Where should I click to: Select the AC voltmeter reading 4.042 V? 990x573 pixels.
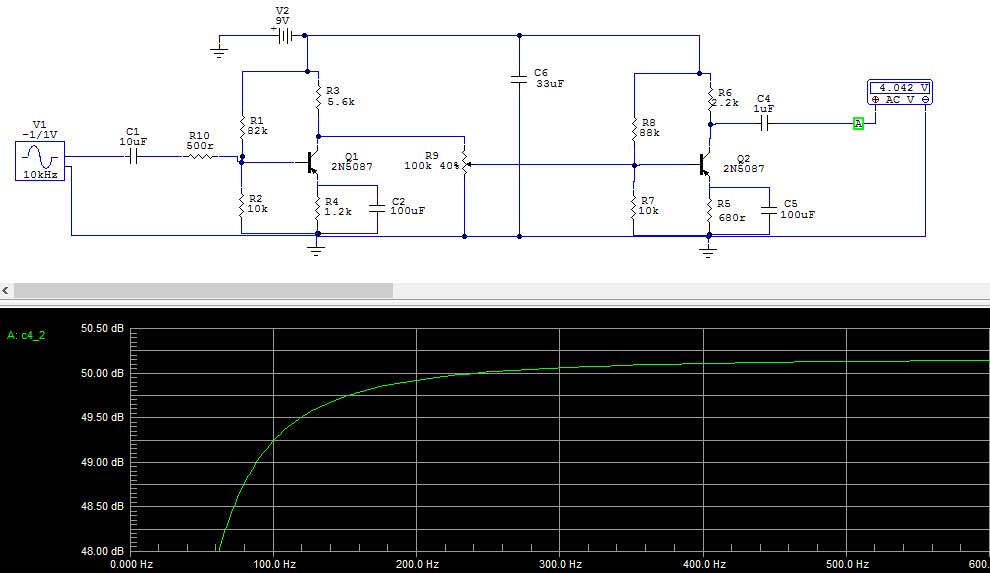[900, 93]
